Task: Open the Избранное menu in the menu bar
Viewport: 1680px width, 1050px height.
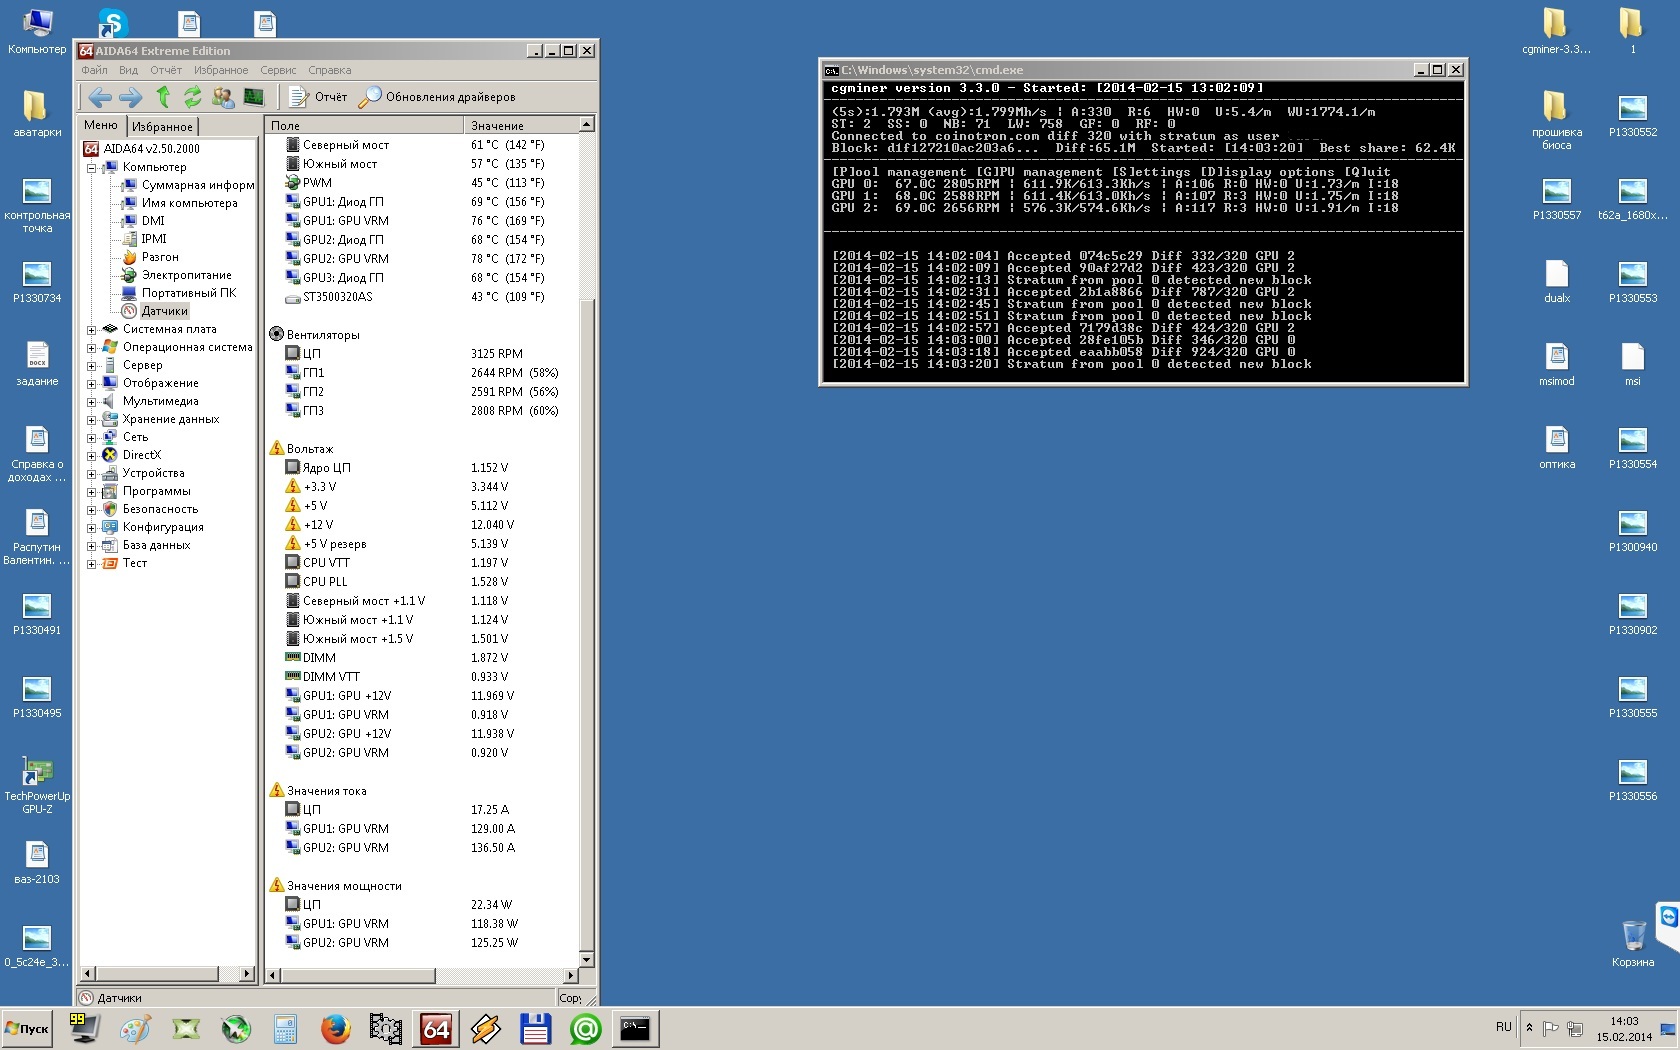Action: coord(221,70)
